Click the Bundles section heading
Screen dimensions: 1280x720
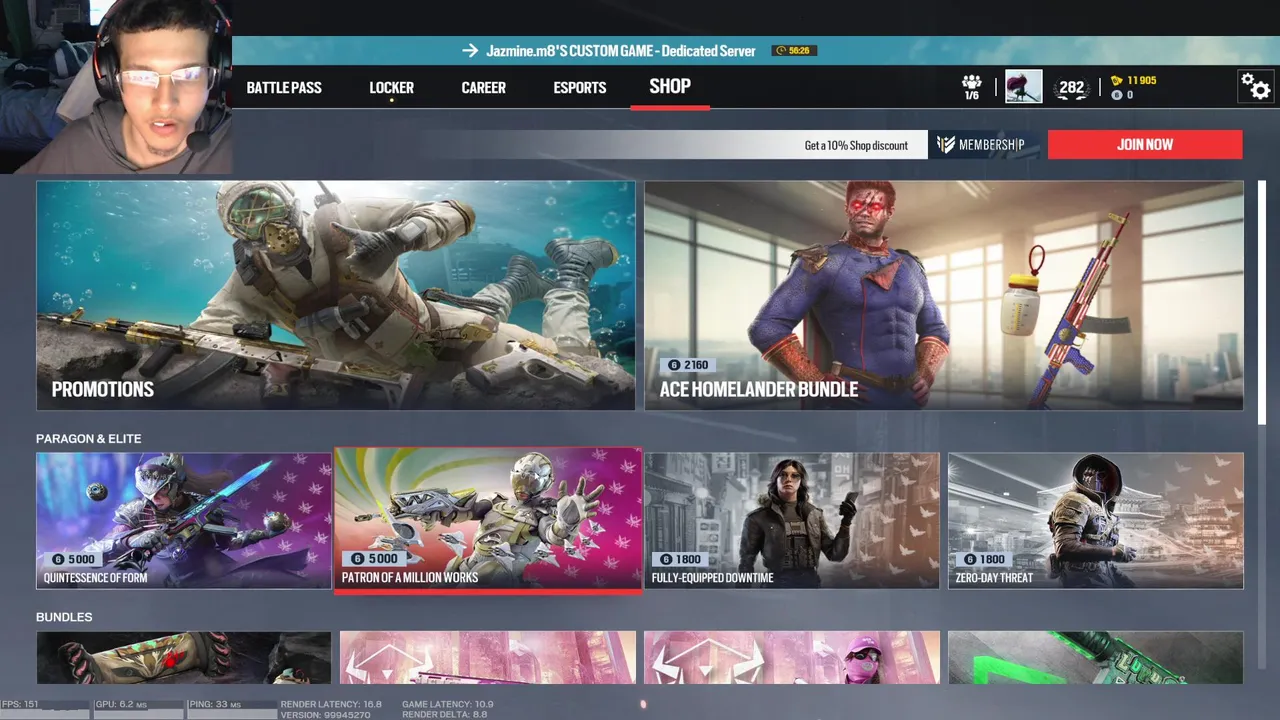point(64,617)
